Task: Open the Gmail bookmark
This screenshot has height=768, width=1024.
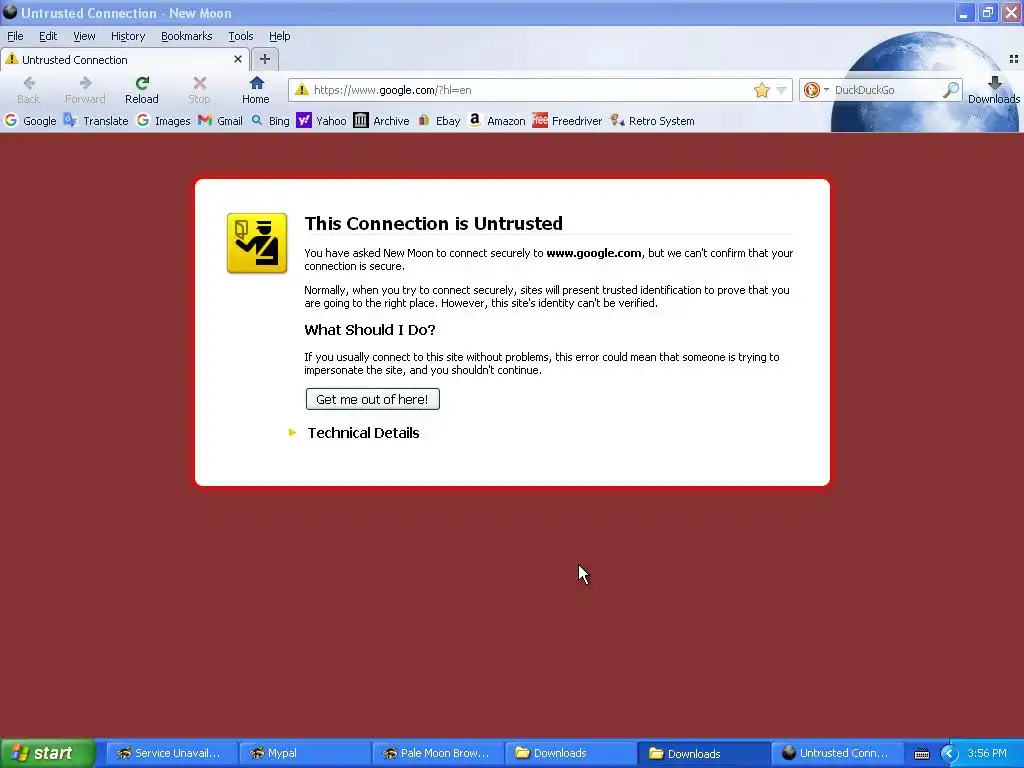Action: (x=220, y=121)
